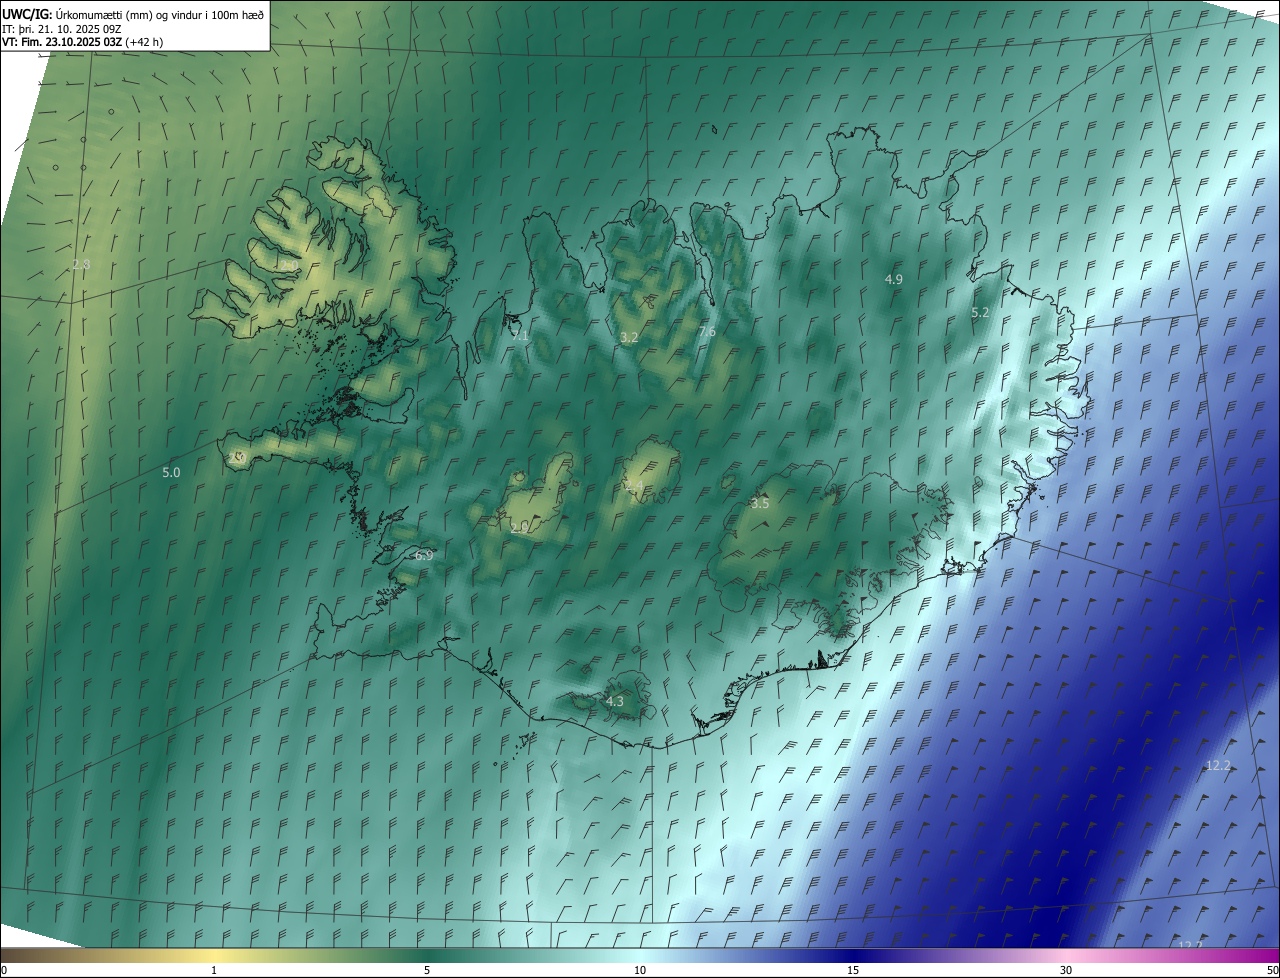Click the 7.1 value label

point(519,335)
